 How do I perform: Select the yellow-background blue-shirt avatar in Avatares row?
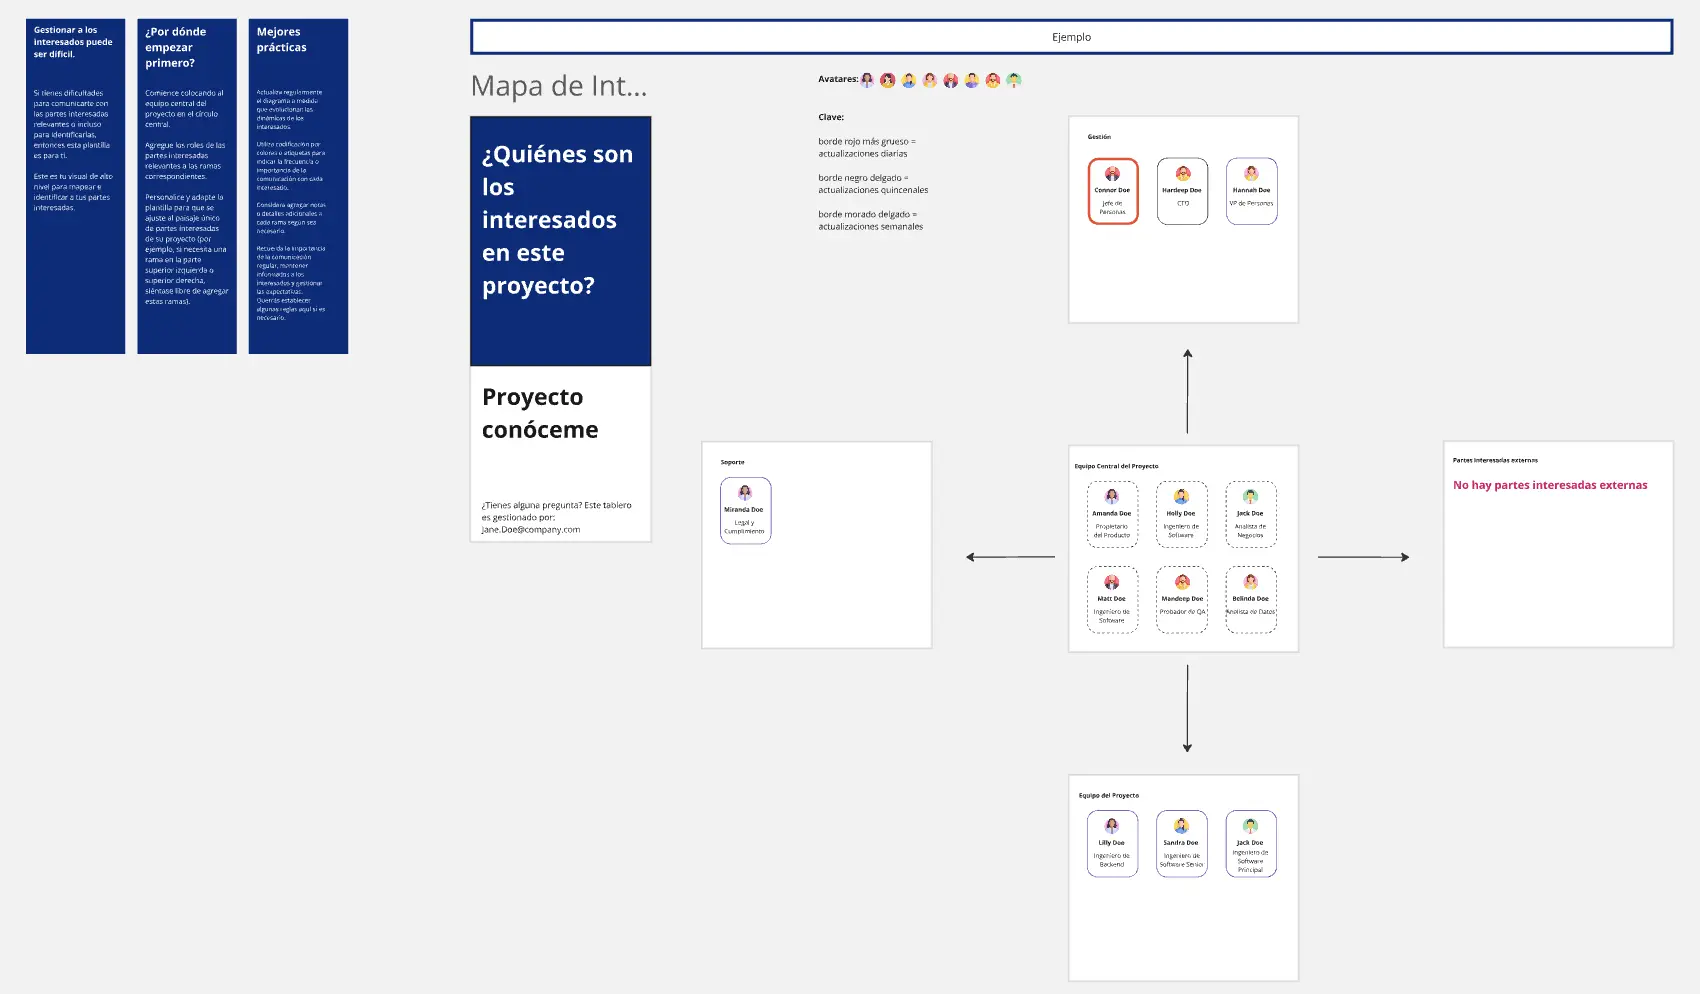(x=909, y=80)
